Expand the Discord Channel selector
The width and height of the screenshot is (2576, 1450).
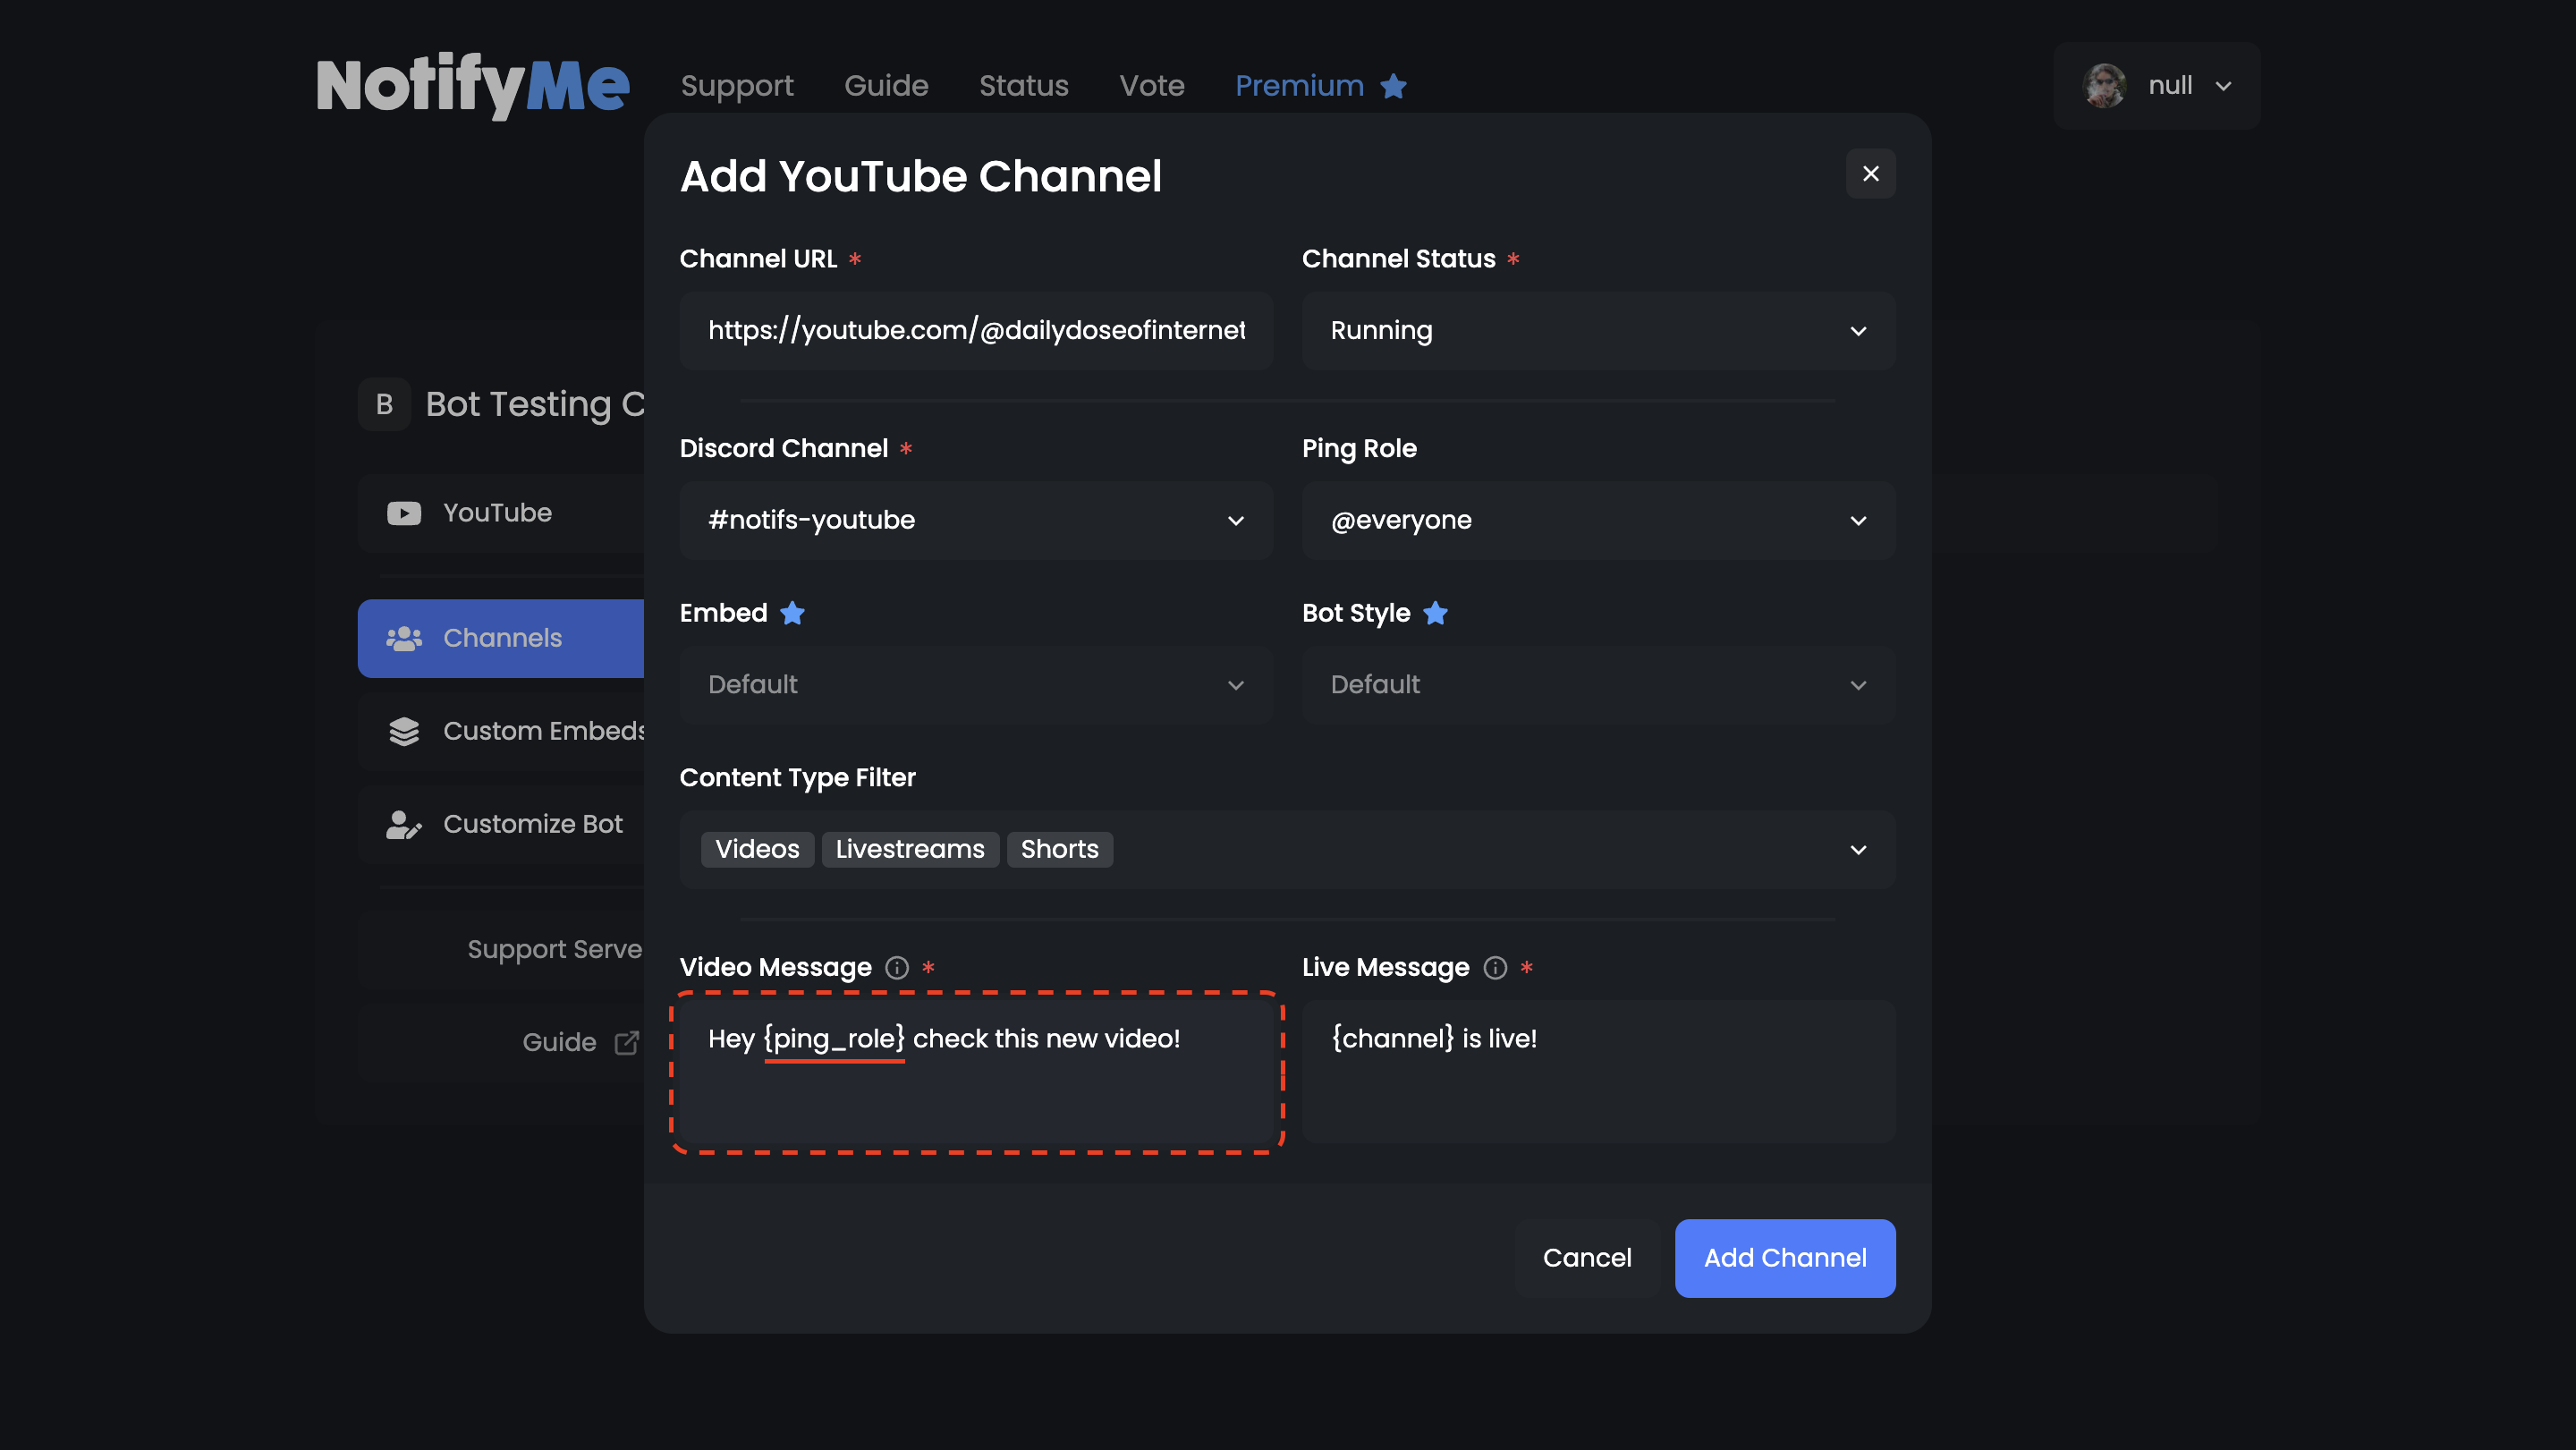tap(975, 520)
